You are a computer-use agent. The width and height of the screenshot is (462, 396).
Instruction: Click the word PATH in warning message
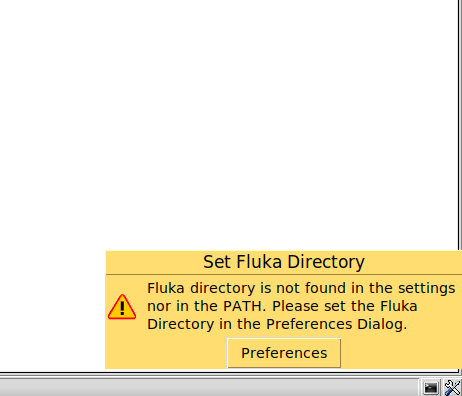[x=242, y=306]
